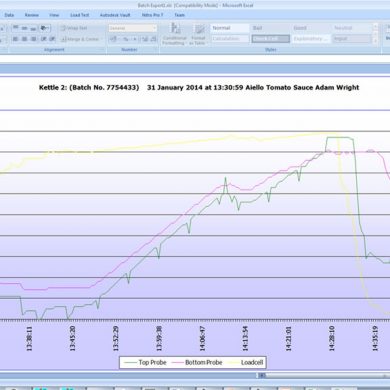The image size is (390, 390).
Task: Apply the Bad cell style
Action: (270, 28)
